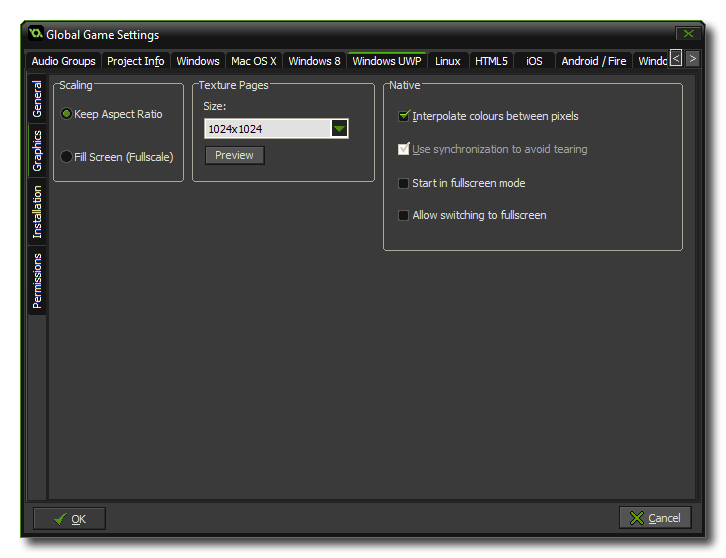Open the HTML5 platform tab

pyautogui.click(x=491, y=61)
